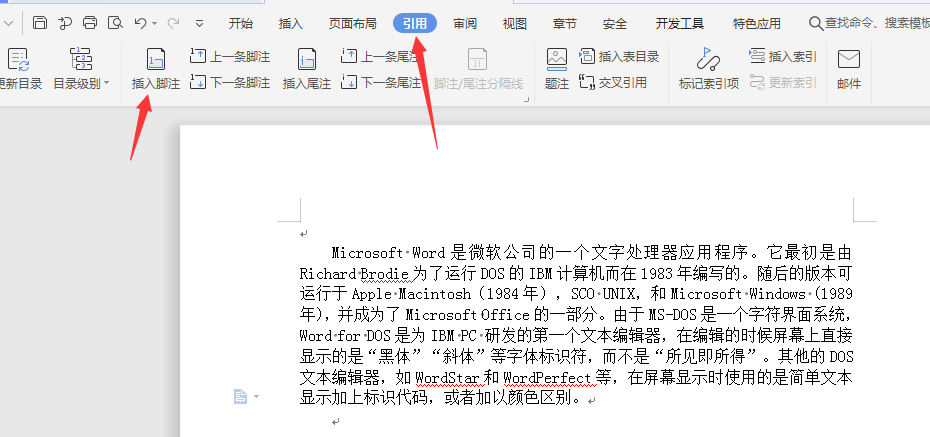Open the Undo history dropdown arrow

coord(155,24)
